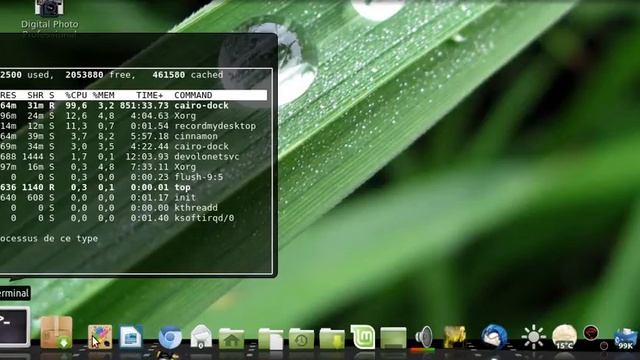Viewport: 640px width, 360px height.
Task: Click the dock applet labeled 99K
Action: 626,339
